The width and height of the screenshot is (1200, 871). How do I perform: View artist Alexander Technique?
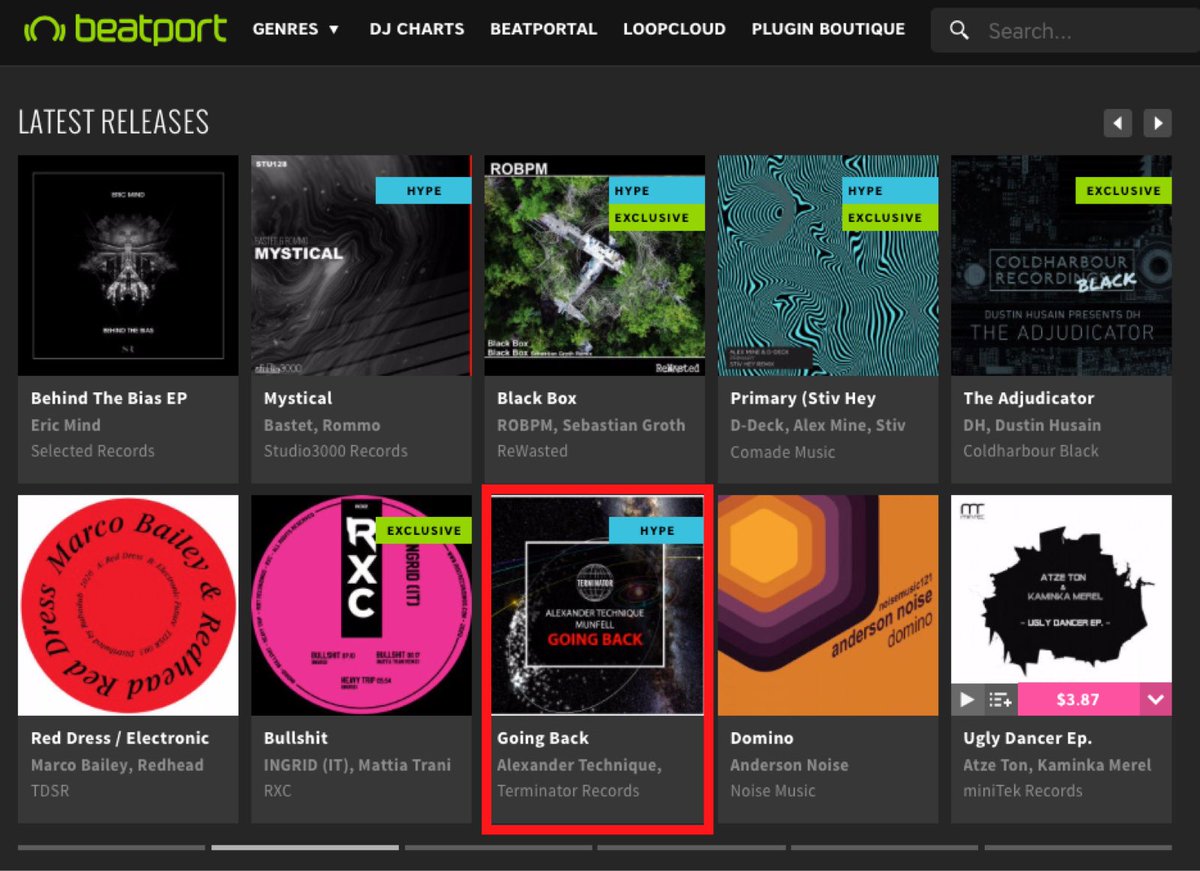click(579, 765)
